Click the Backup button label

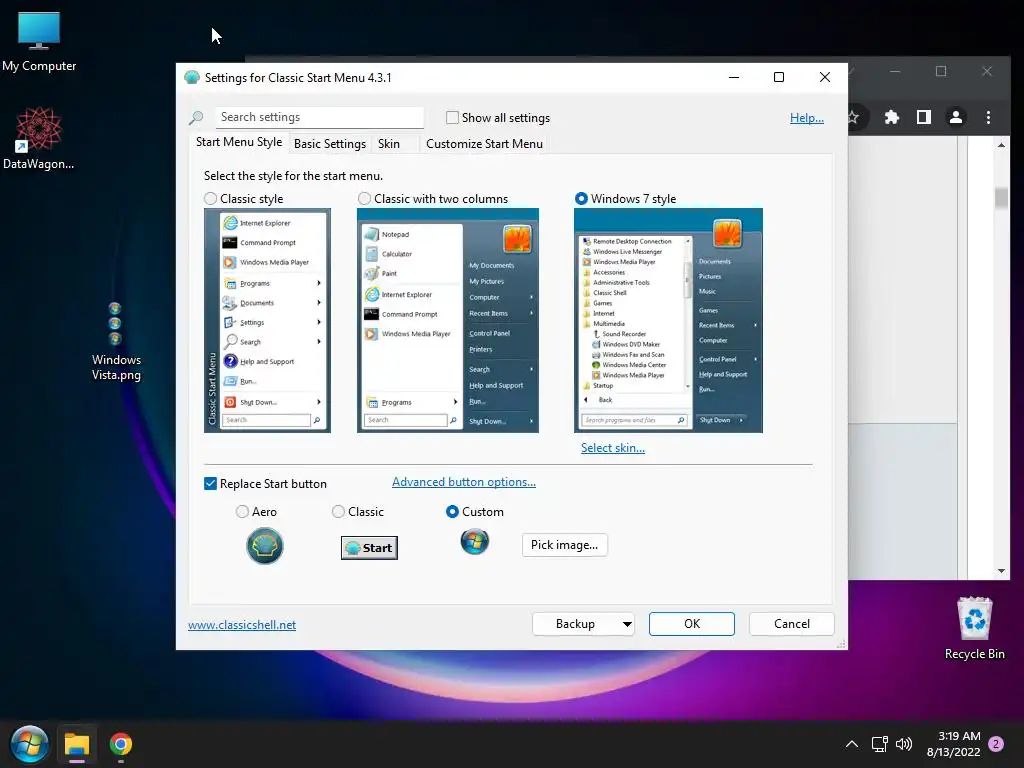pos(575,624)
